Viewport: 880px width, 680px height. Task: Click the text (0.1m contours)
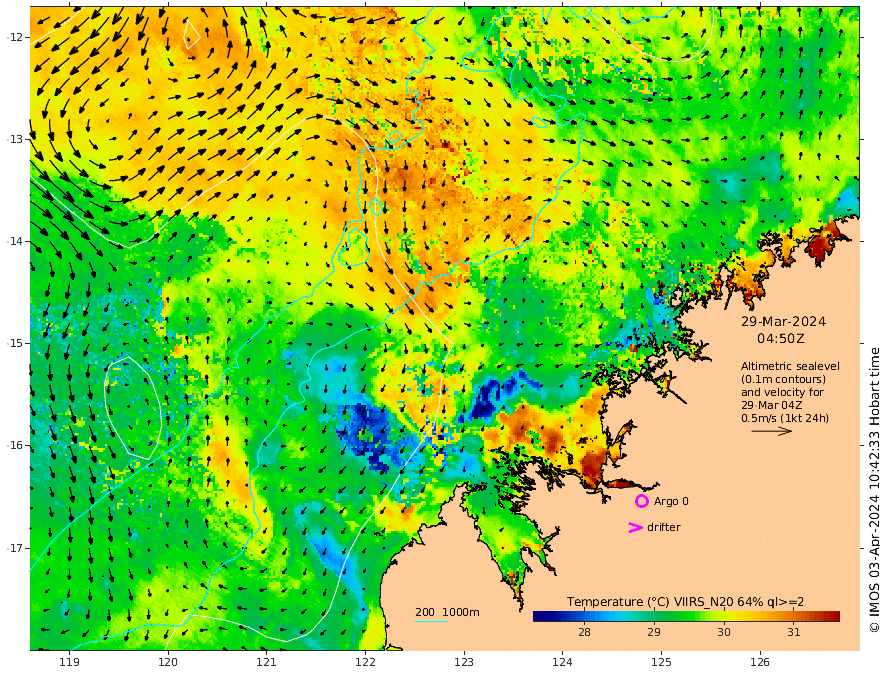click(x=783, y=379)
